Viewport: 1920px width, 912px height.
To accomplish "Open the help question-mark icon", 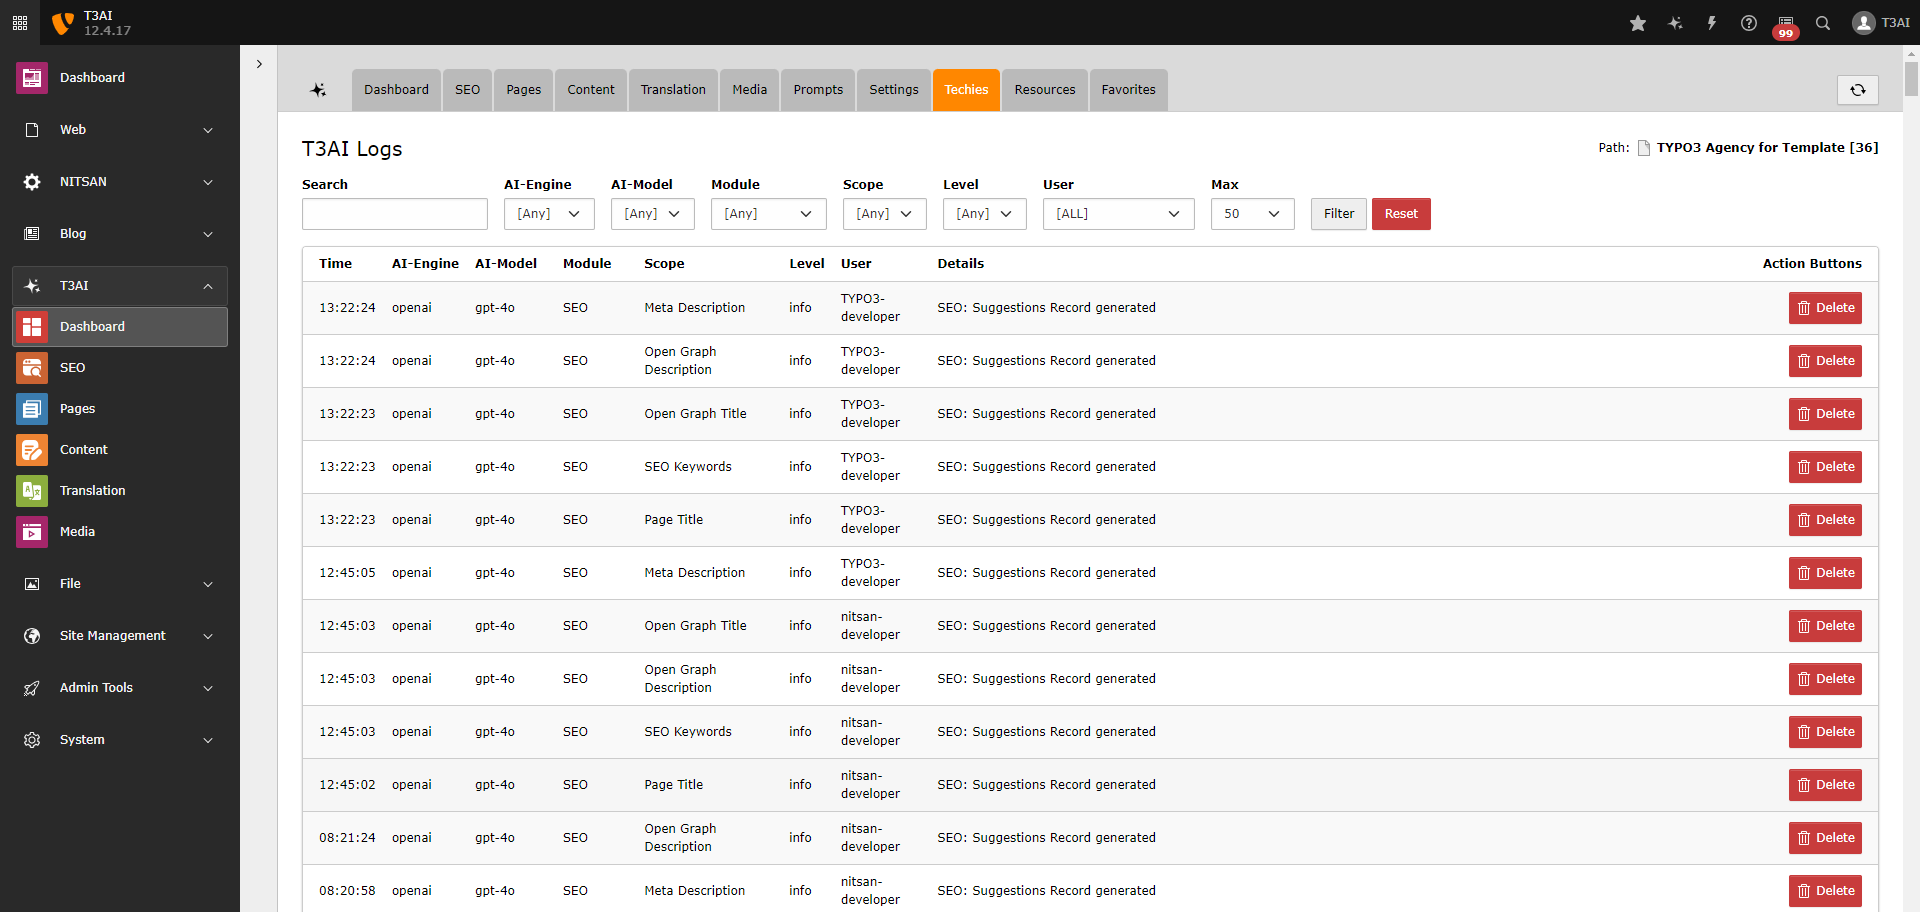I will [1748, 22].
